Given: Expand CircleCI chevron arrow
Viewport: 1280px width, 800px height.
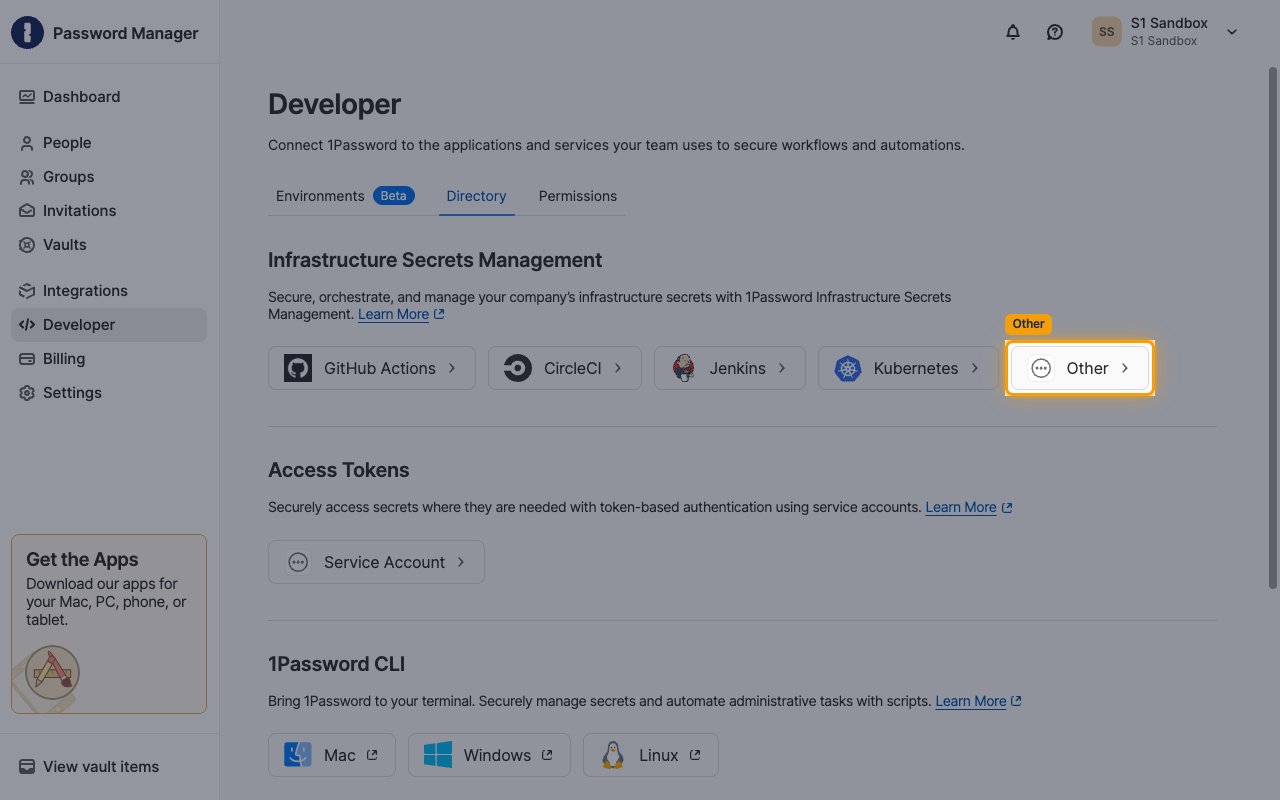Looking at the screenshot, I should click(618, 368).
